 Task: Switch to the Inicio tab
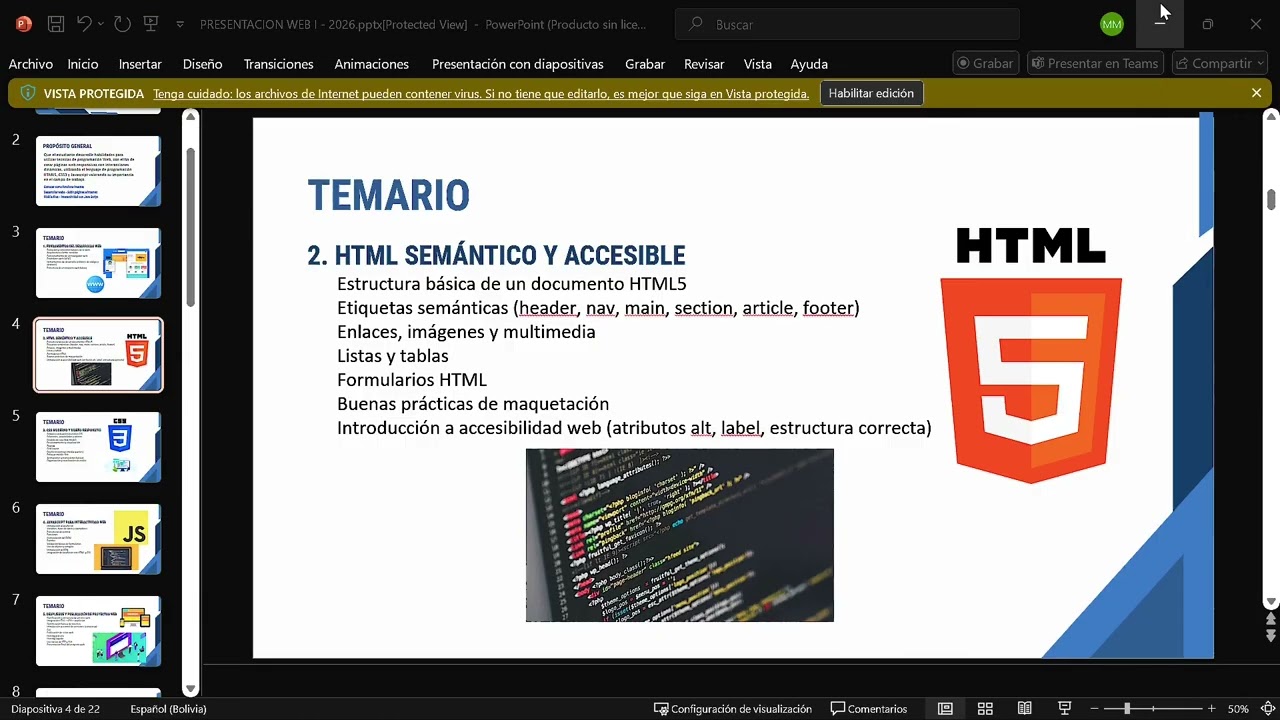[83, 64]
